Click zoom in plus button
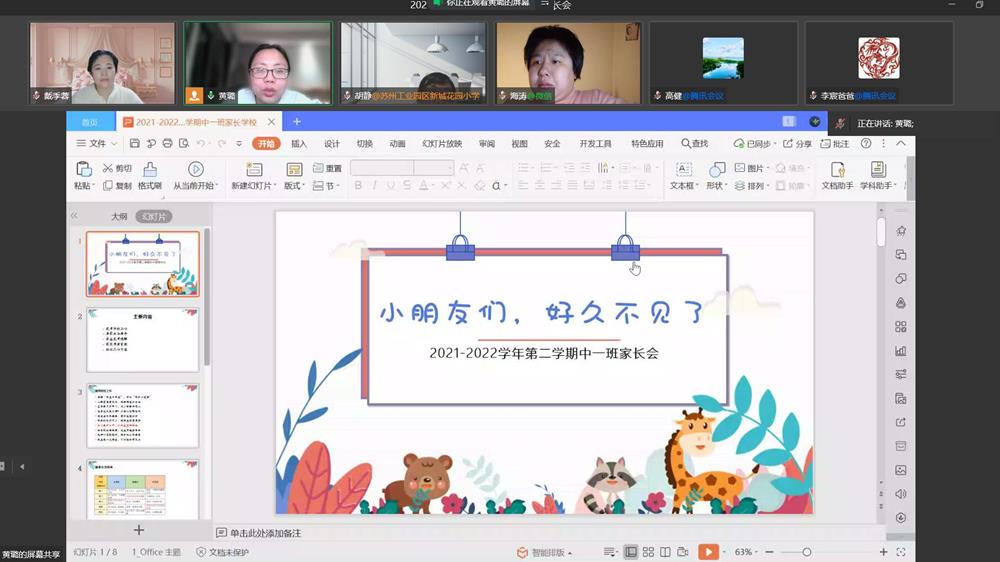Image resolution: width=1000 pixels, height=562 pixels. [x=883, y=552]
